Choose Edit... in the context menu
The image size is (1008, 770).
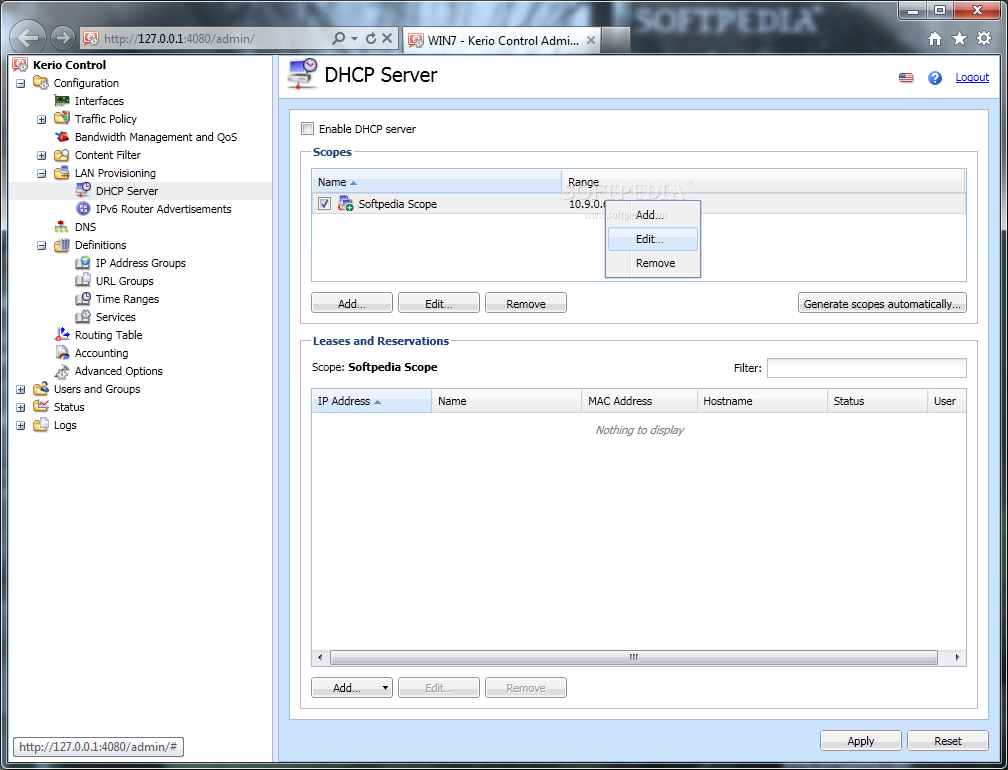(652, 239)
